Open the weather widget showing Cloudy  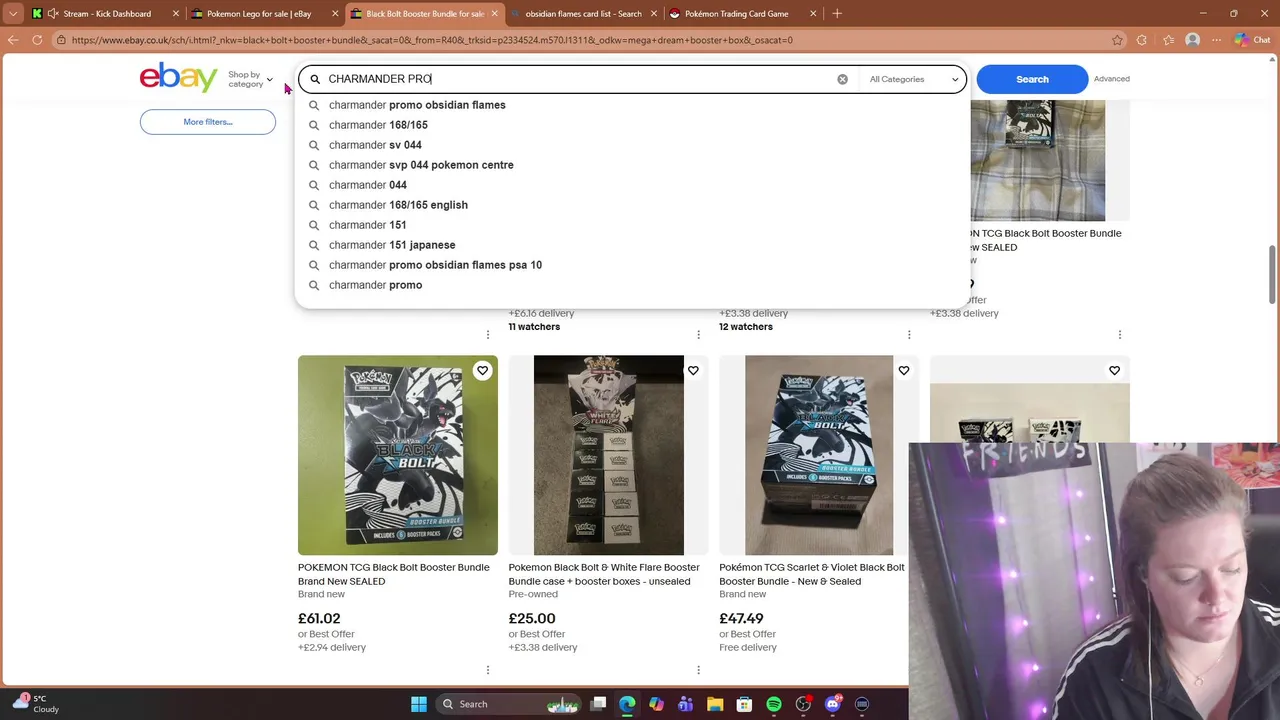(x=35, y=704)
